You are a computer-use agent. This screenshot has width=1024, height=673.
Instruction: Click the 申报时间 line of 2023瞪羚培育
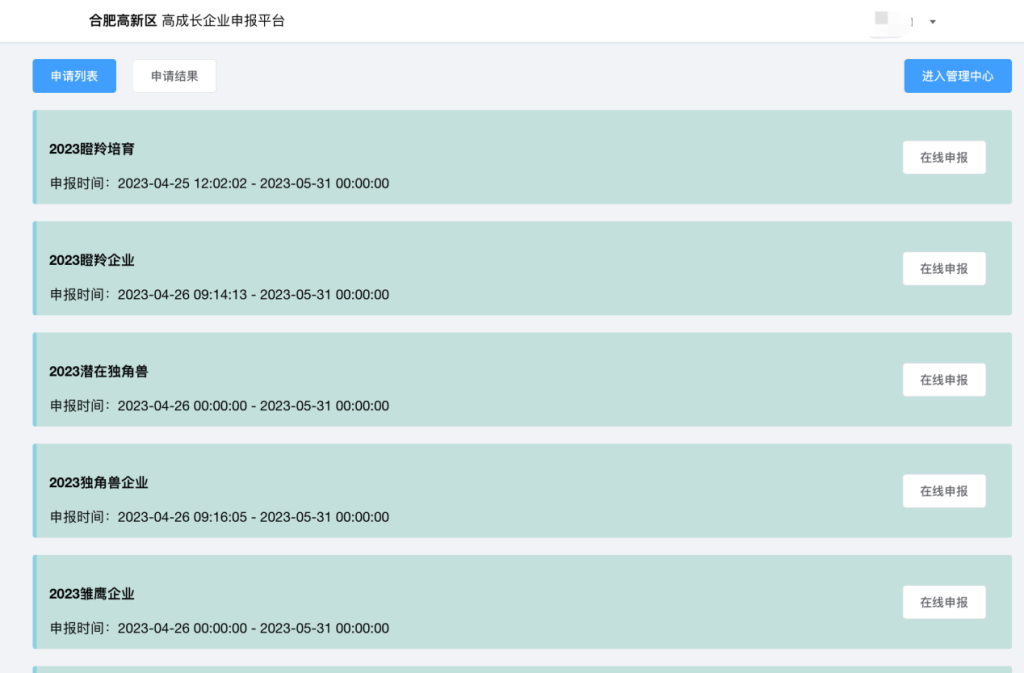point(220,183)
